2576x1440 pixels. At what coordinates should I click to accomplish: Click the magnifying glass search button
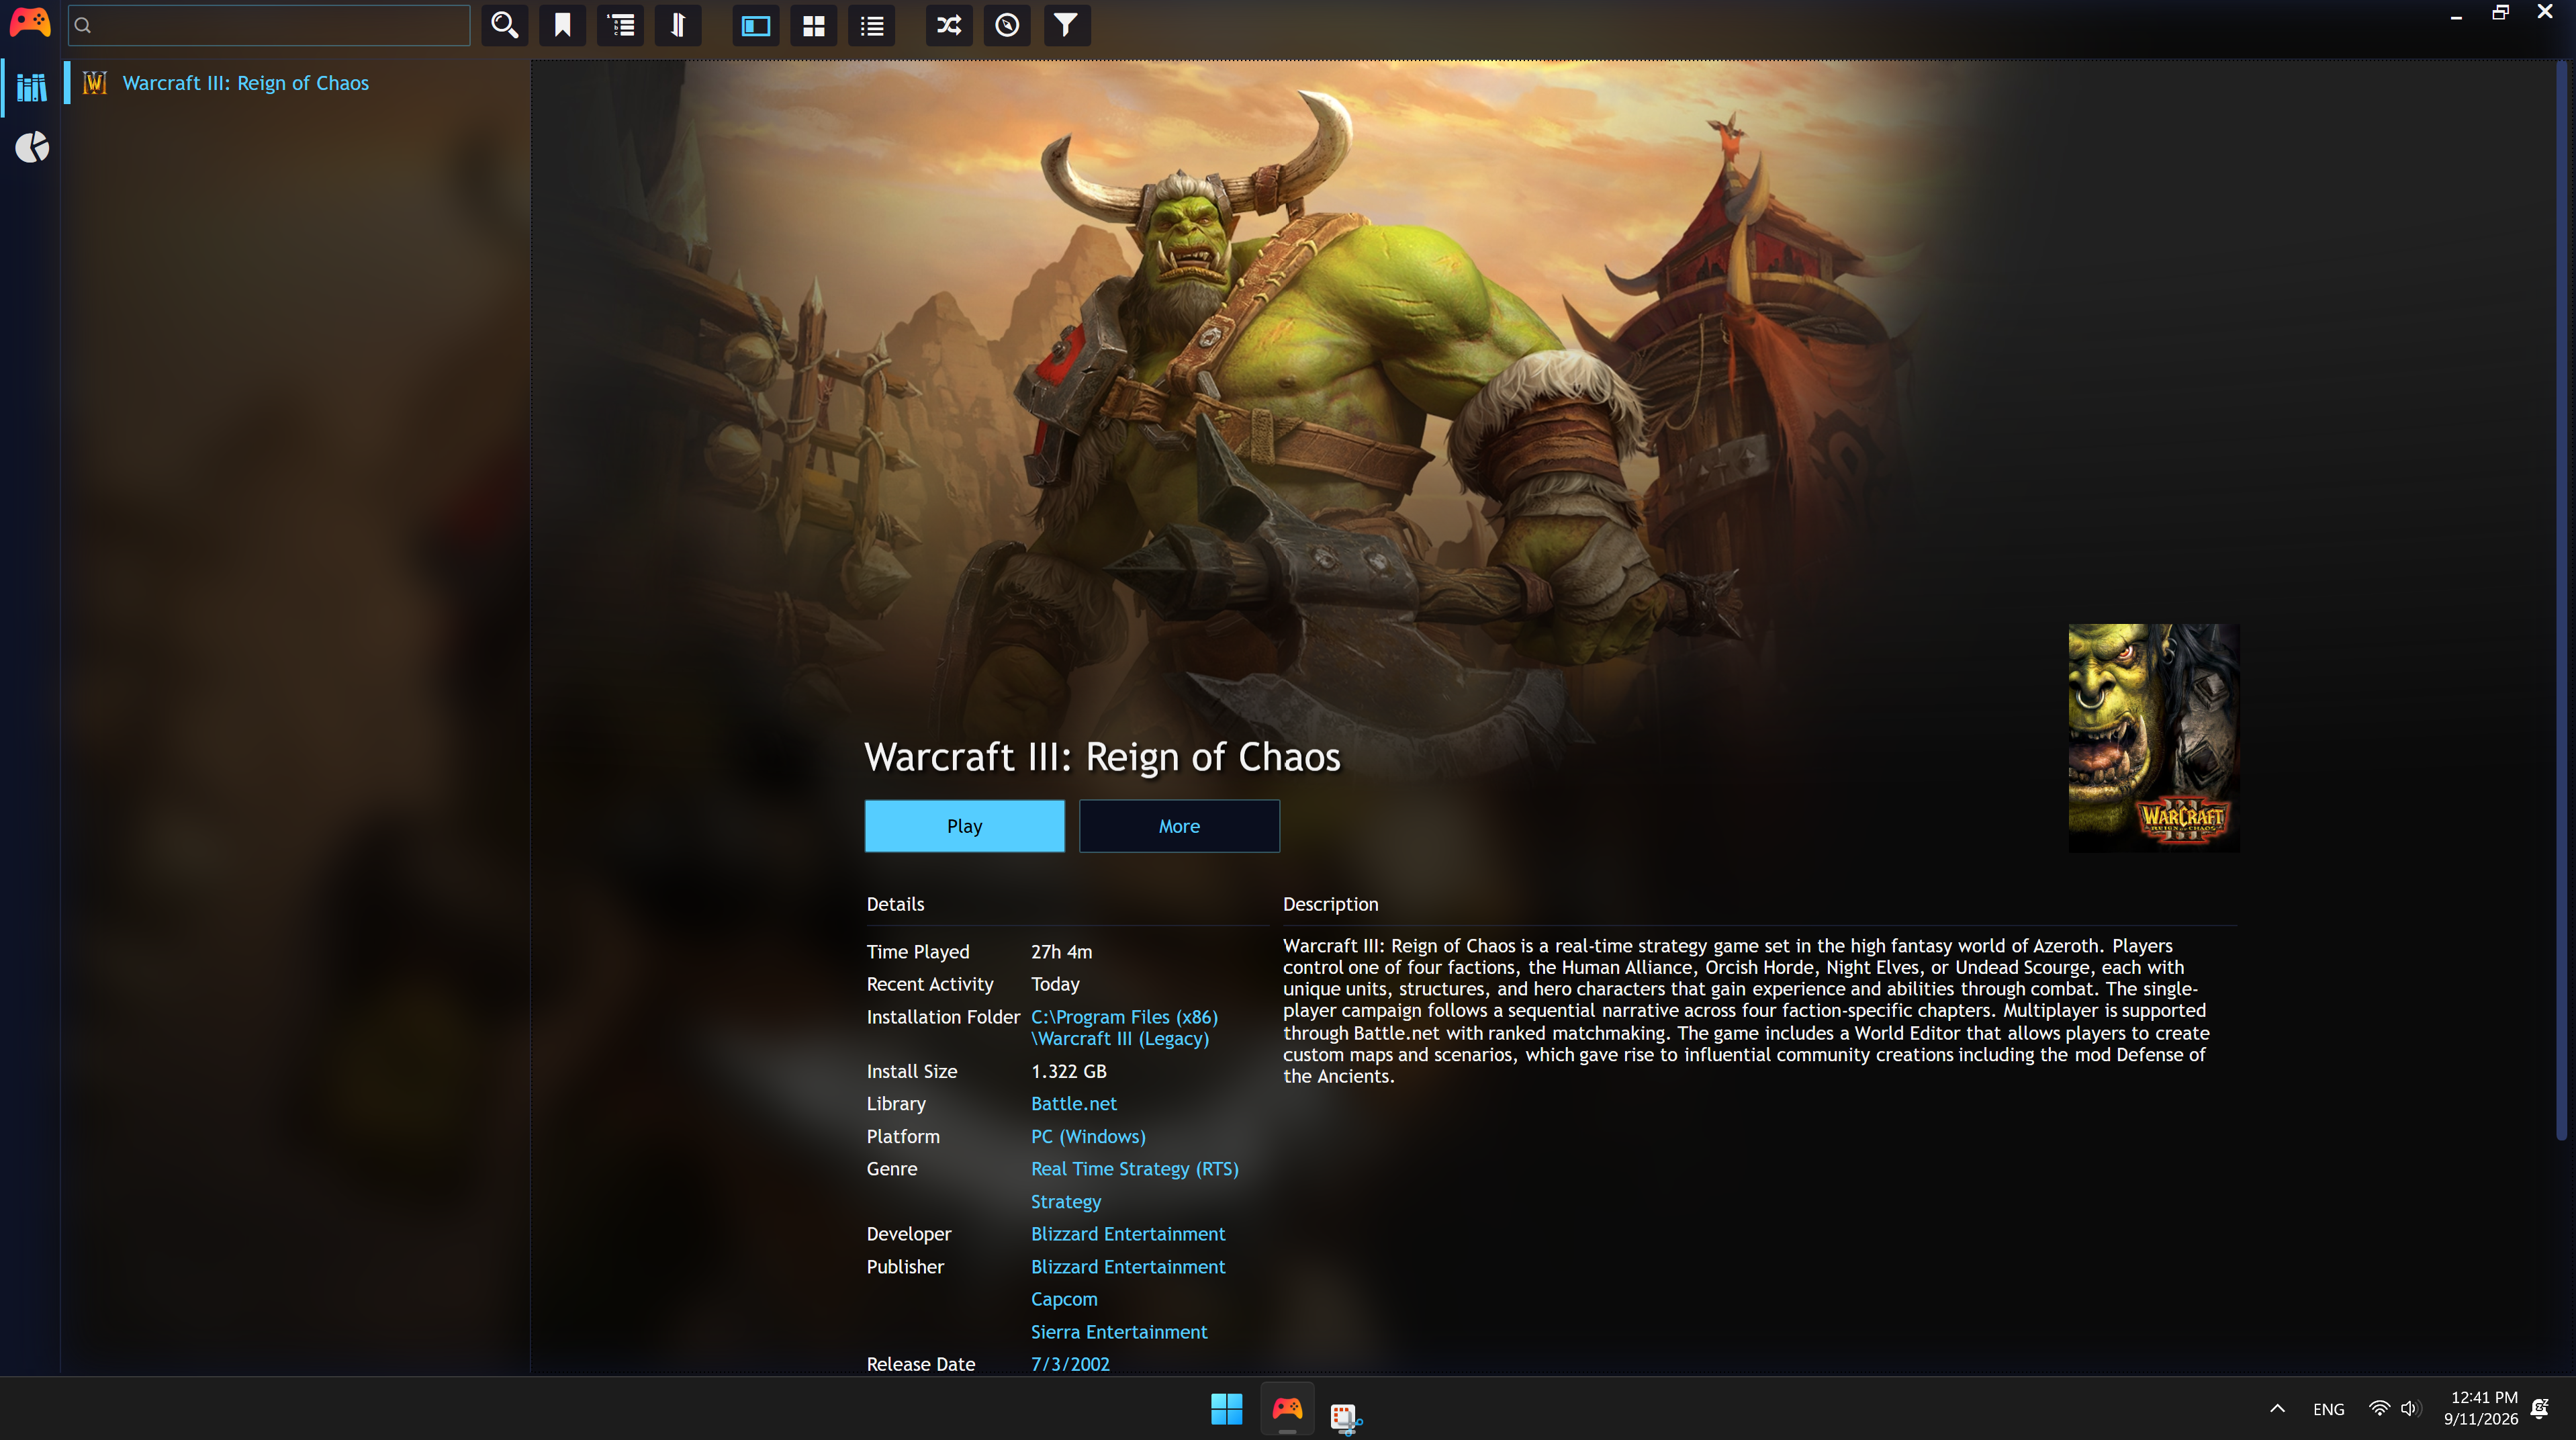click(505, 25)
